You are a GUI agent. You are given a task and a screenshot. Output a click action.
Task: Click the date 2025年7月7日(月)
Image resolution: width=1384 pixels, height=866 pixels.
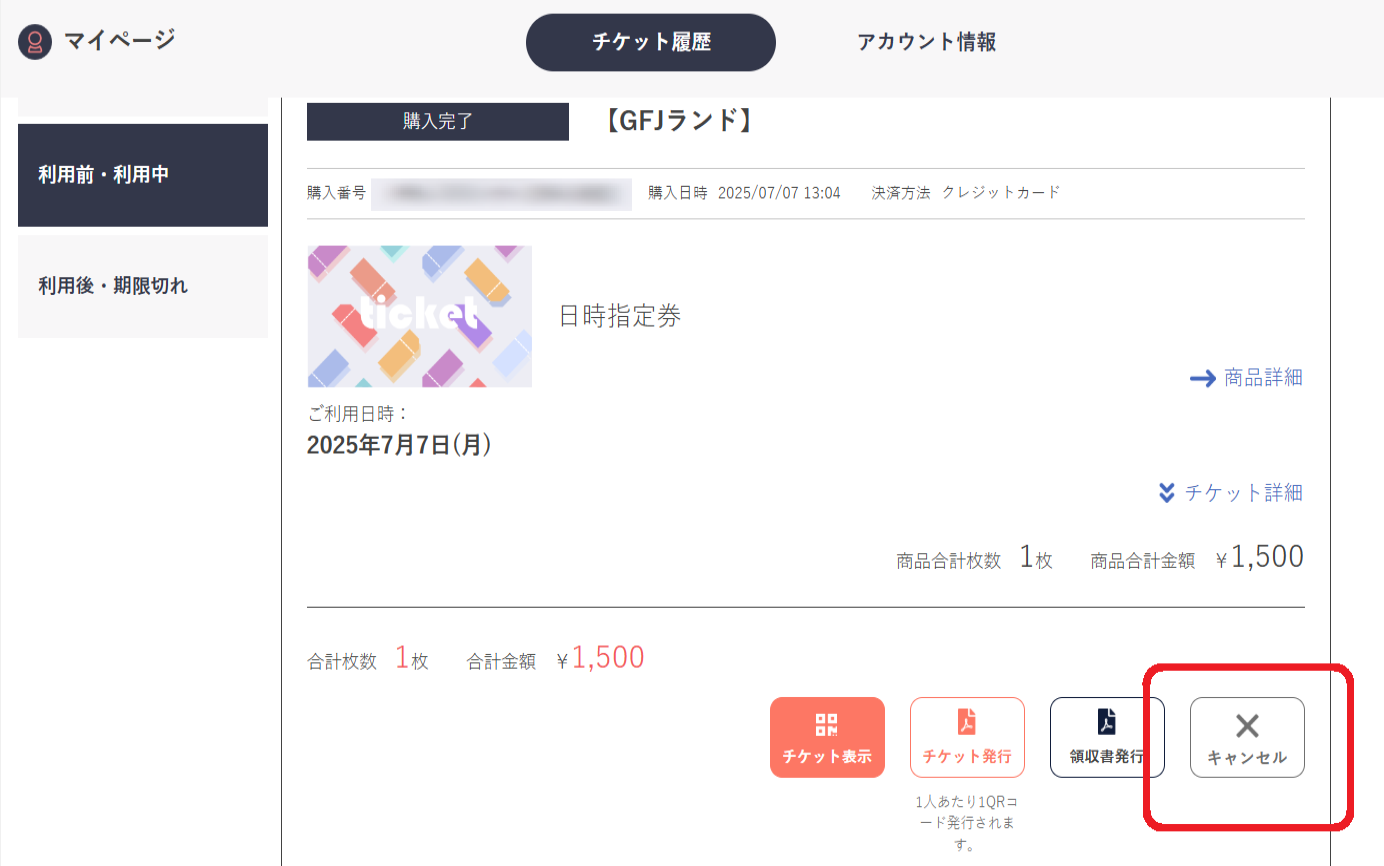click(x=399, y=445)
